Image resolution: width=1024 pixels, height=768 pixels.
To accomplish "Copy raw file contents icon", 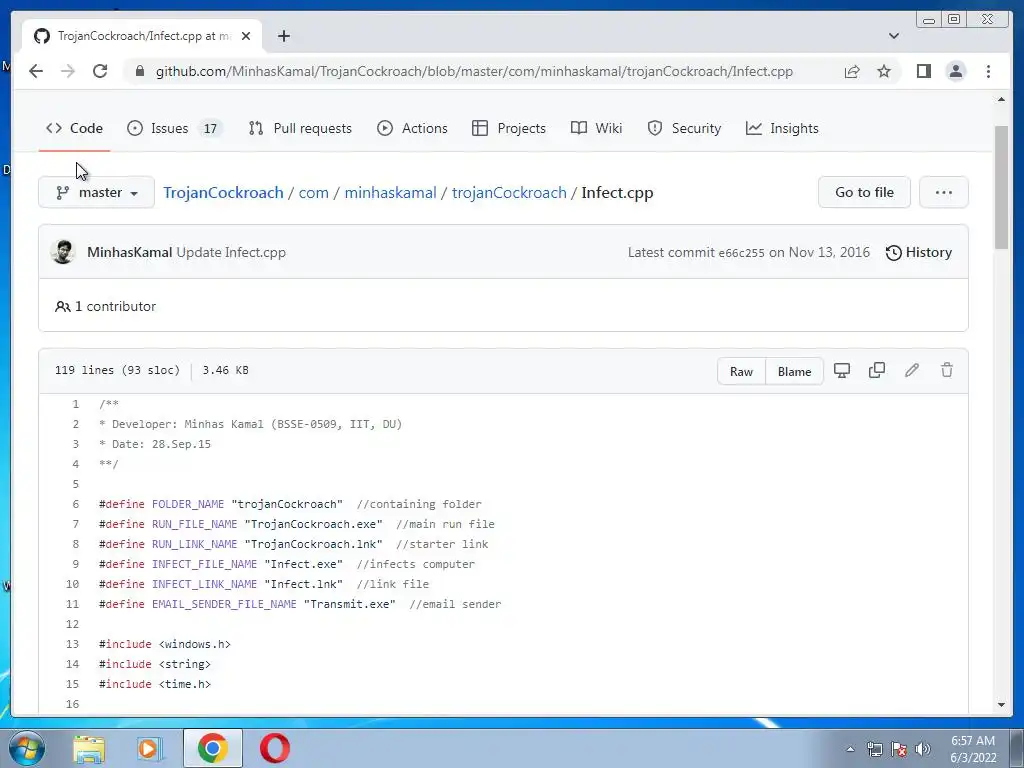I will point(876,370).
